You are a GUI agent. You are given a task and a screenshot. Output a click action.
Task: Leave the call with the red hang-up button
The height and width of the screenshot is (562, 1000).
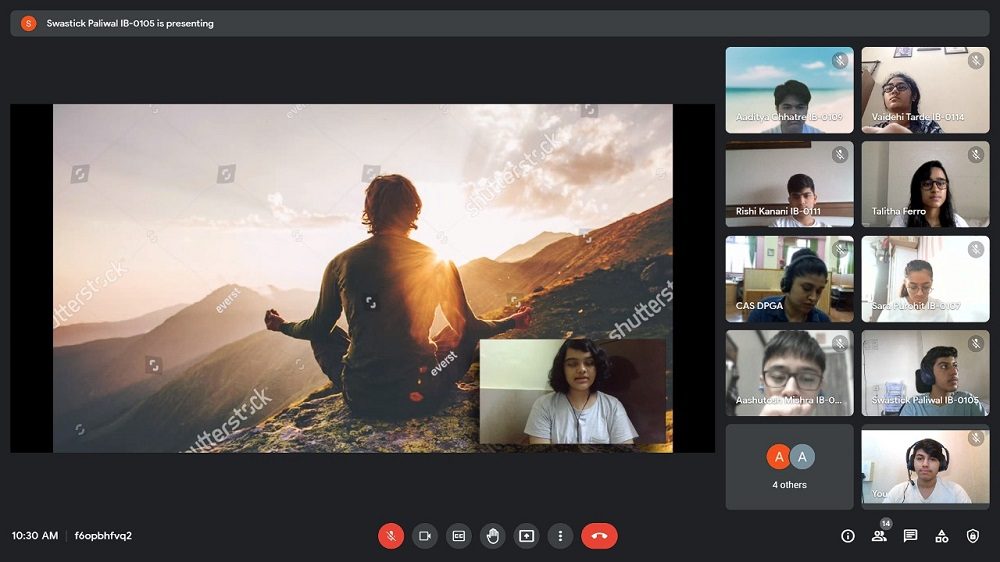[x=599, y=536]
